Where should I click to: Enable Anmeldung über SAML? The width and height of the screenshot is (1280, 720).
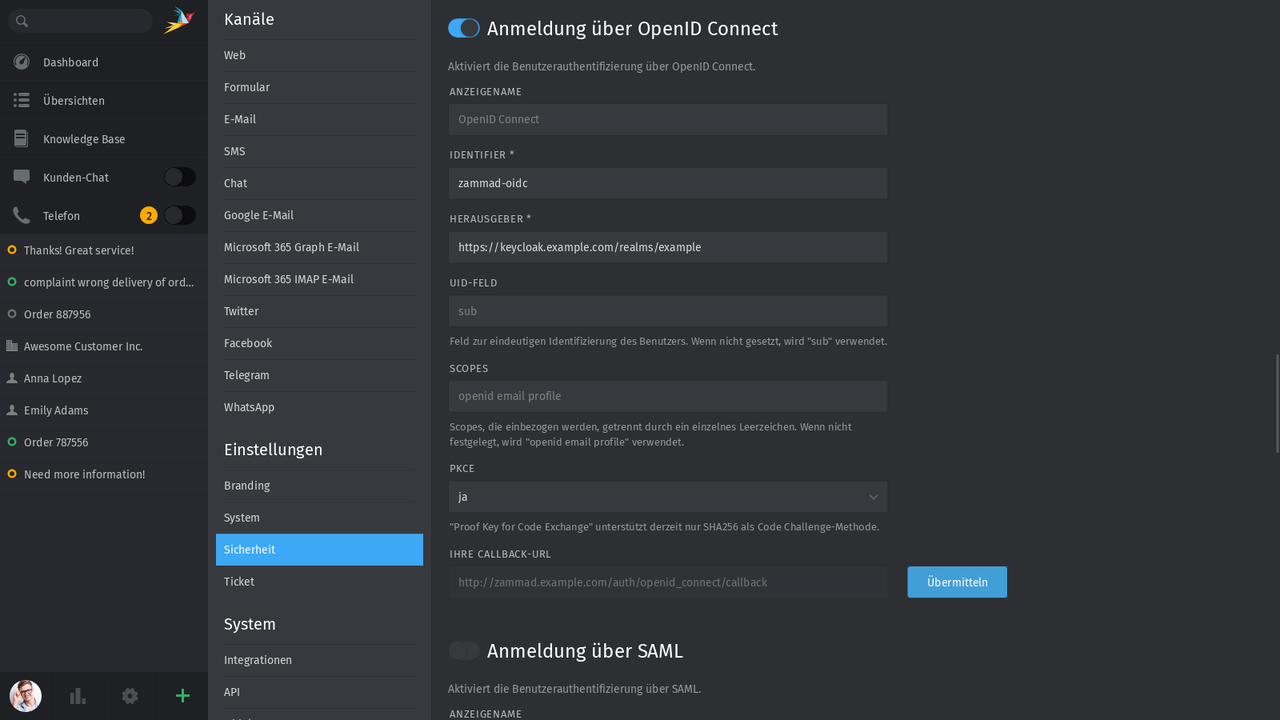[x=464, y=650]
